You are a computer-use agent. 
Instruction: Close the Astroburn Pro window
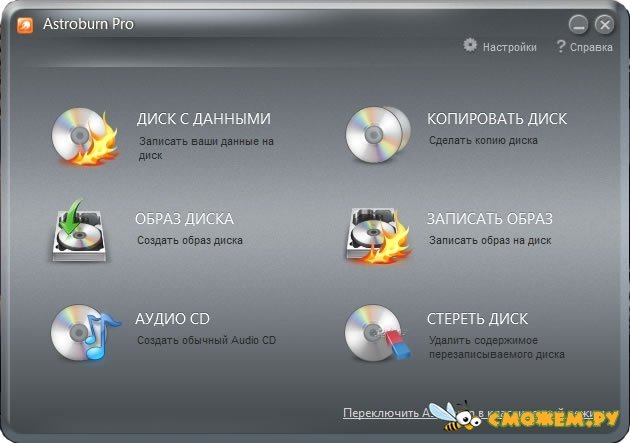(604, 24)
